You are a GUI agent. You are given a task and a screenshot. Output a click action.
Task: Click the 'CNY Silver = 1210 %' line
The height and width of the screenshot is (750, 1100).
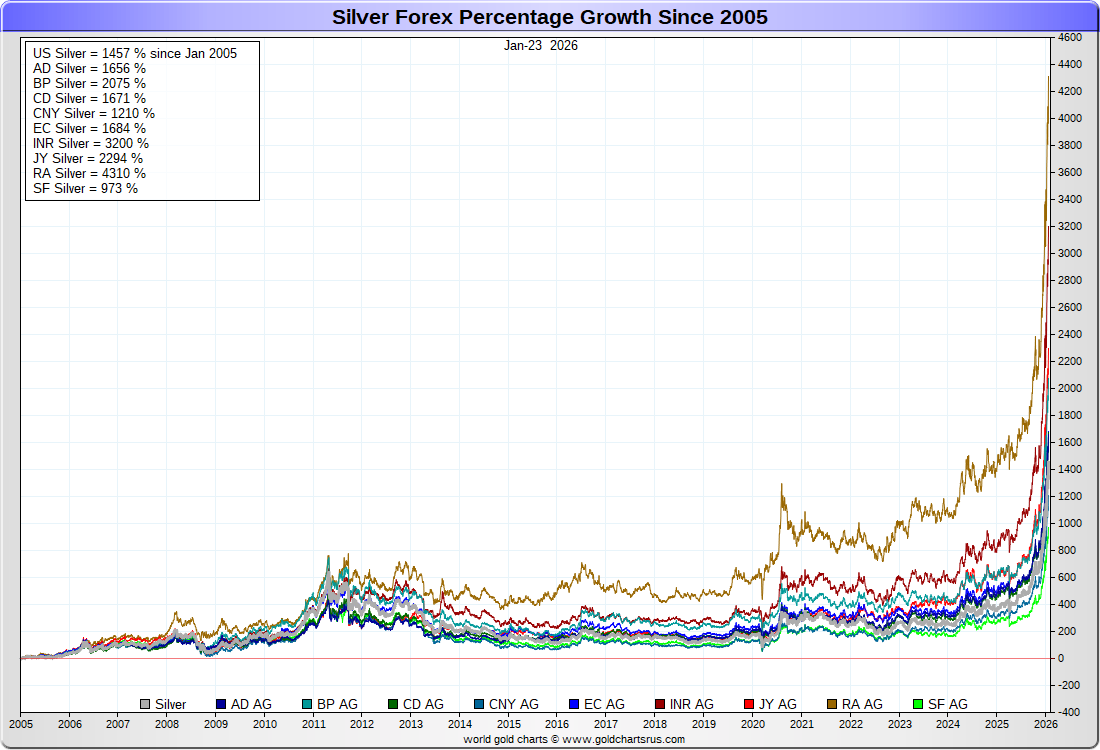[94, 114]
